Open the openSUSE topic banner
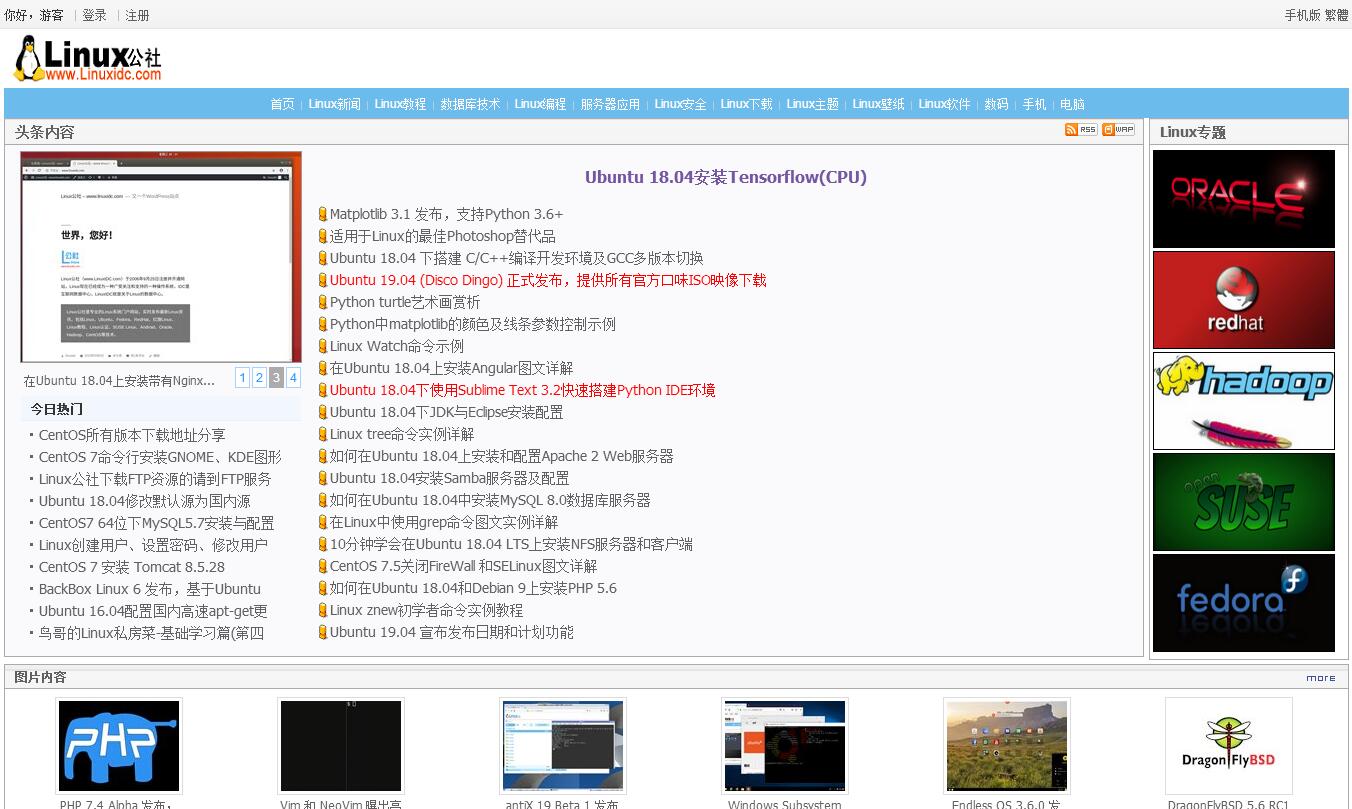 click(x=1243, y=501)
